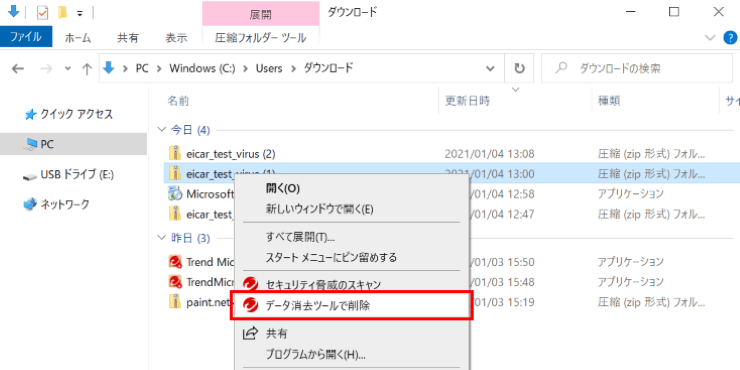The image size is (740, 370).
Task: Click chevron after Users in breadcrumb
Action: [x=293, y=69]
